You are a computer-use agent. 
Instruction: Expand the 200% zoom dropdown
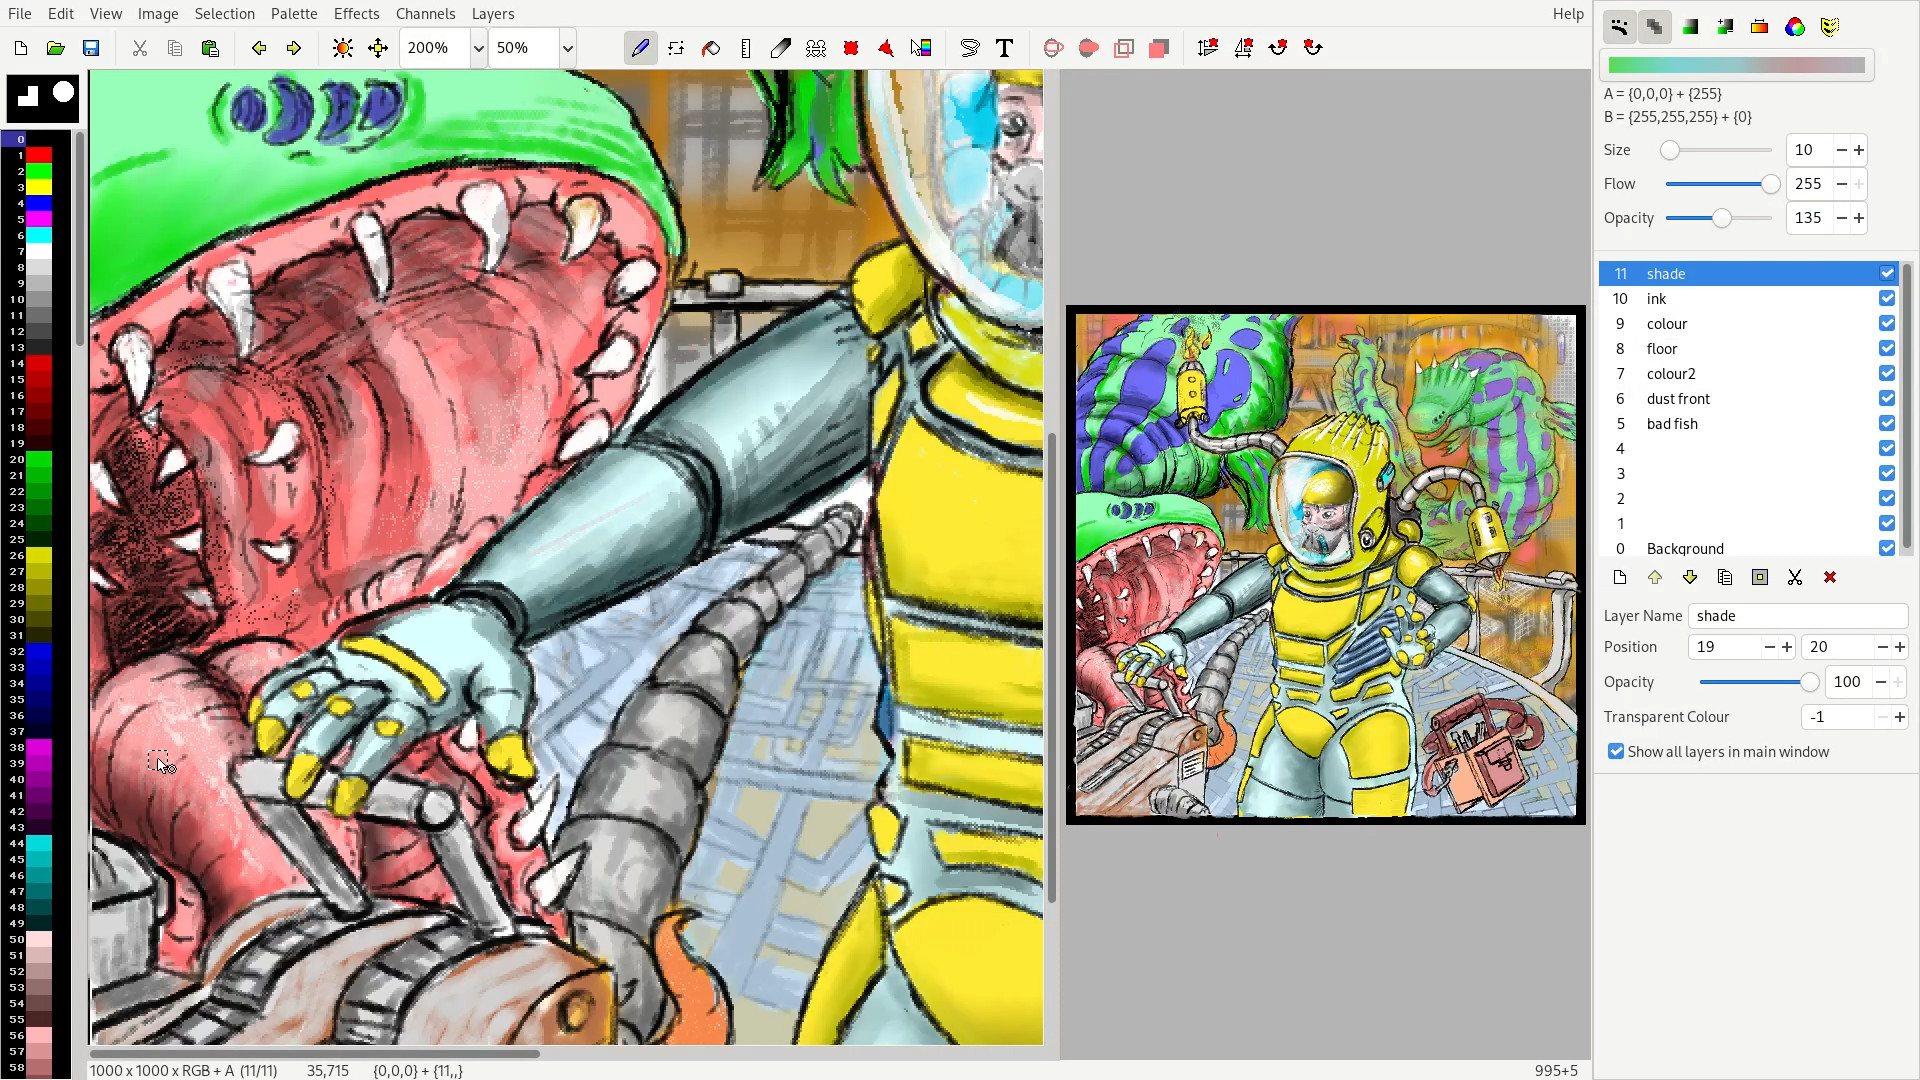tap(478, 48)
